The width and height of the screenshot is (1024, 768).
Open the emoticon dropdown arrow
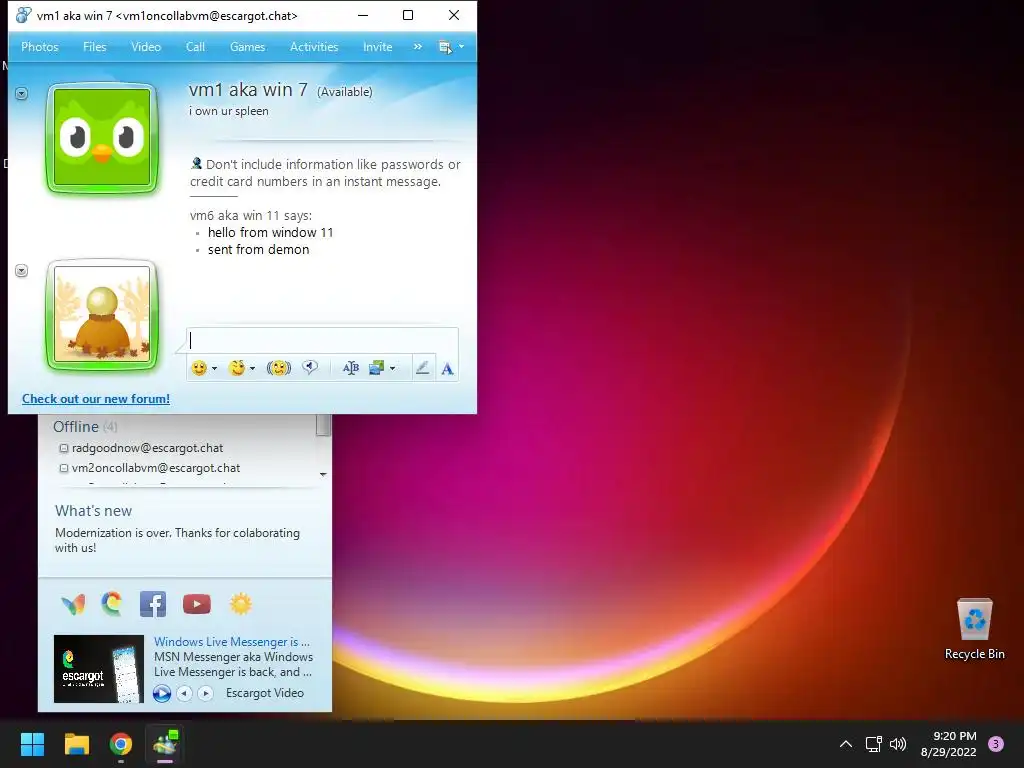(214, 368)
